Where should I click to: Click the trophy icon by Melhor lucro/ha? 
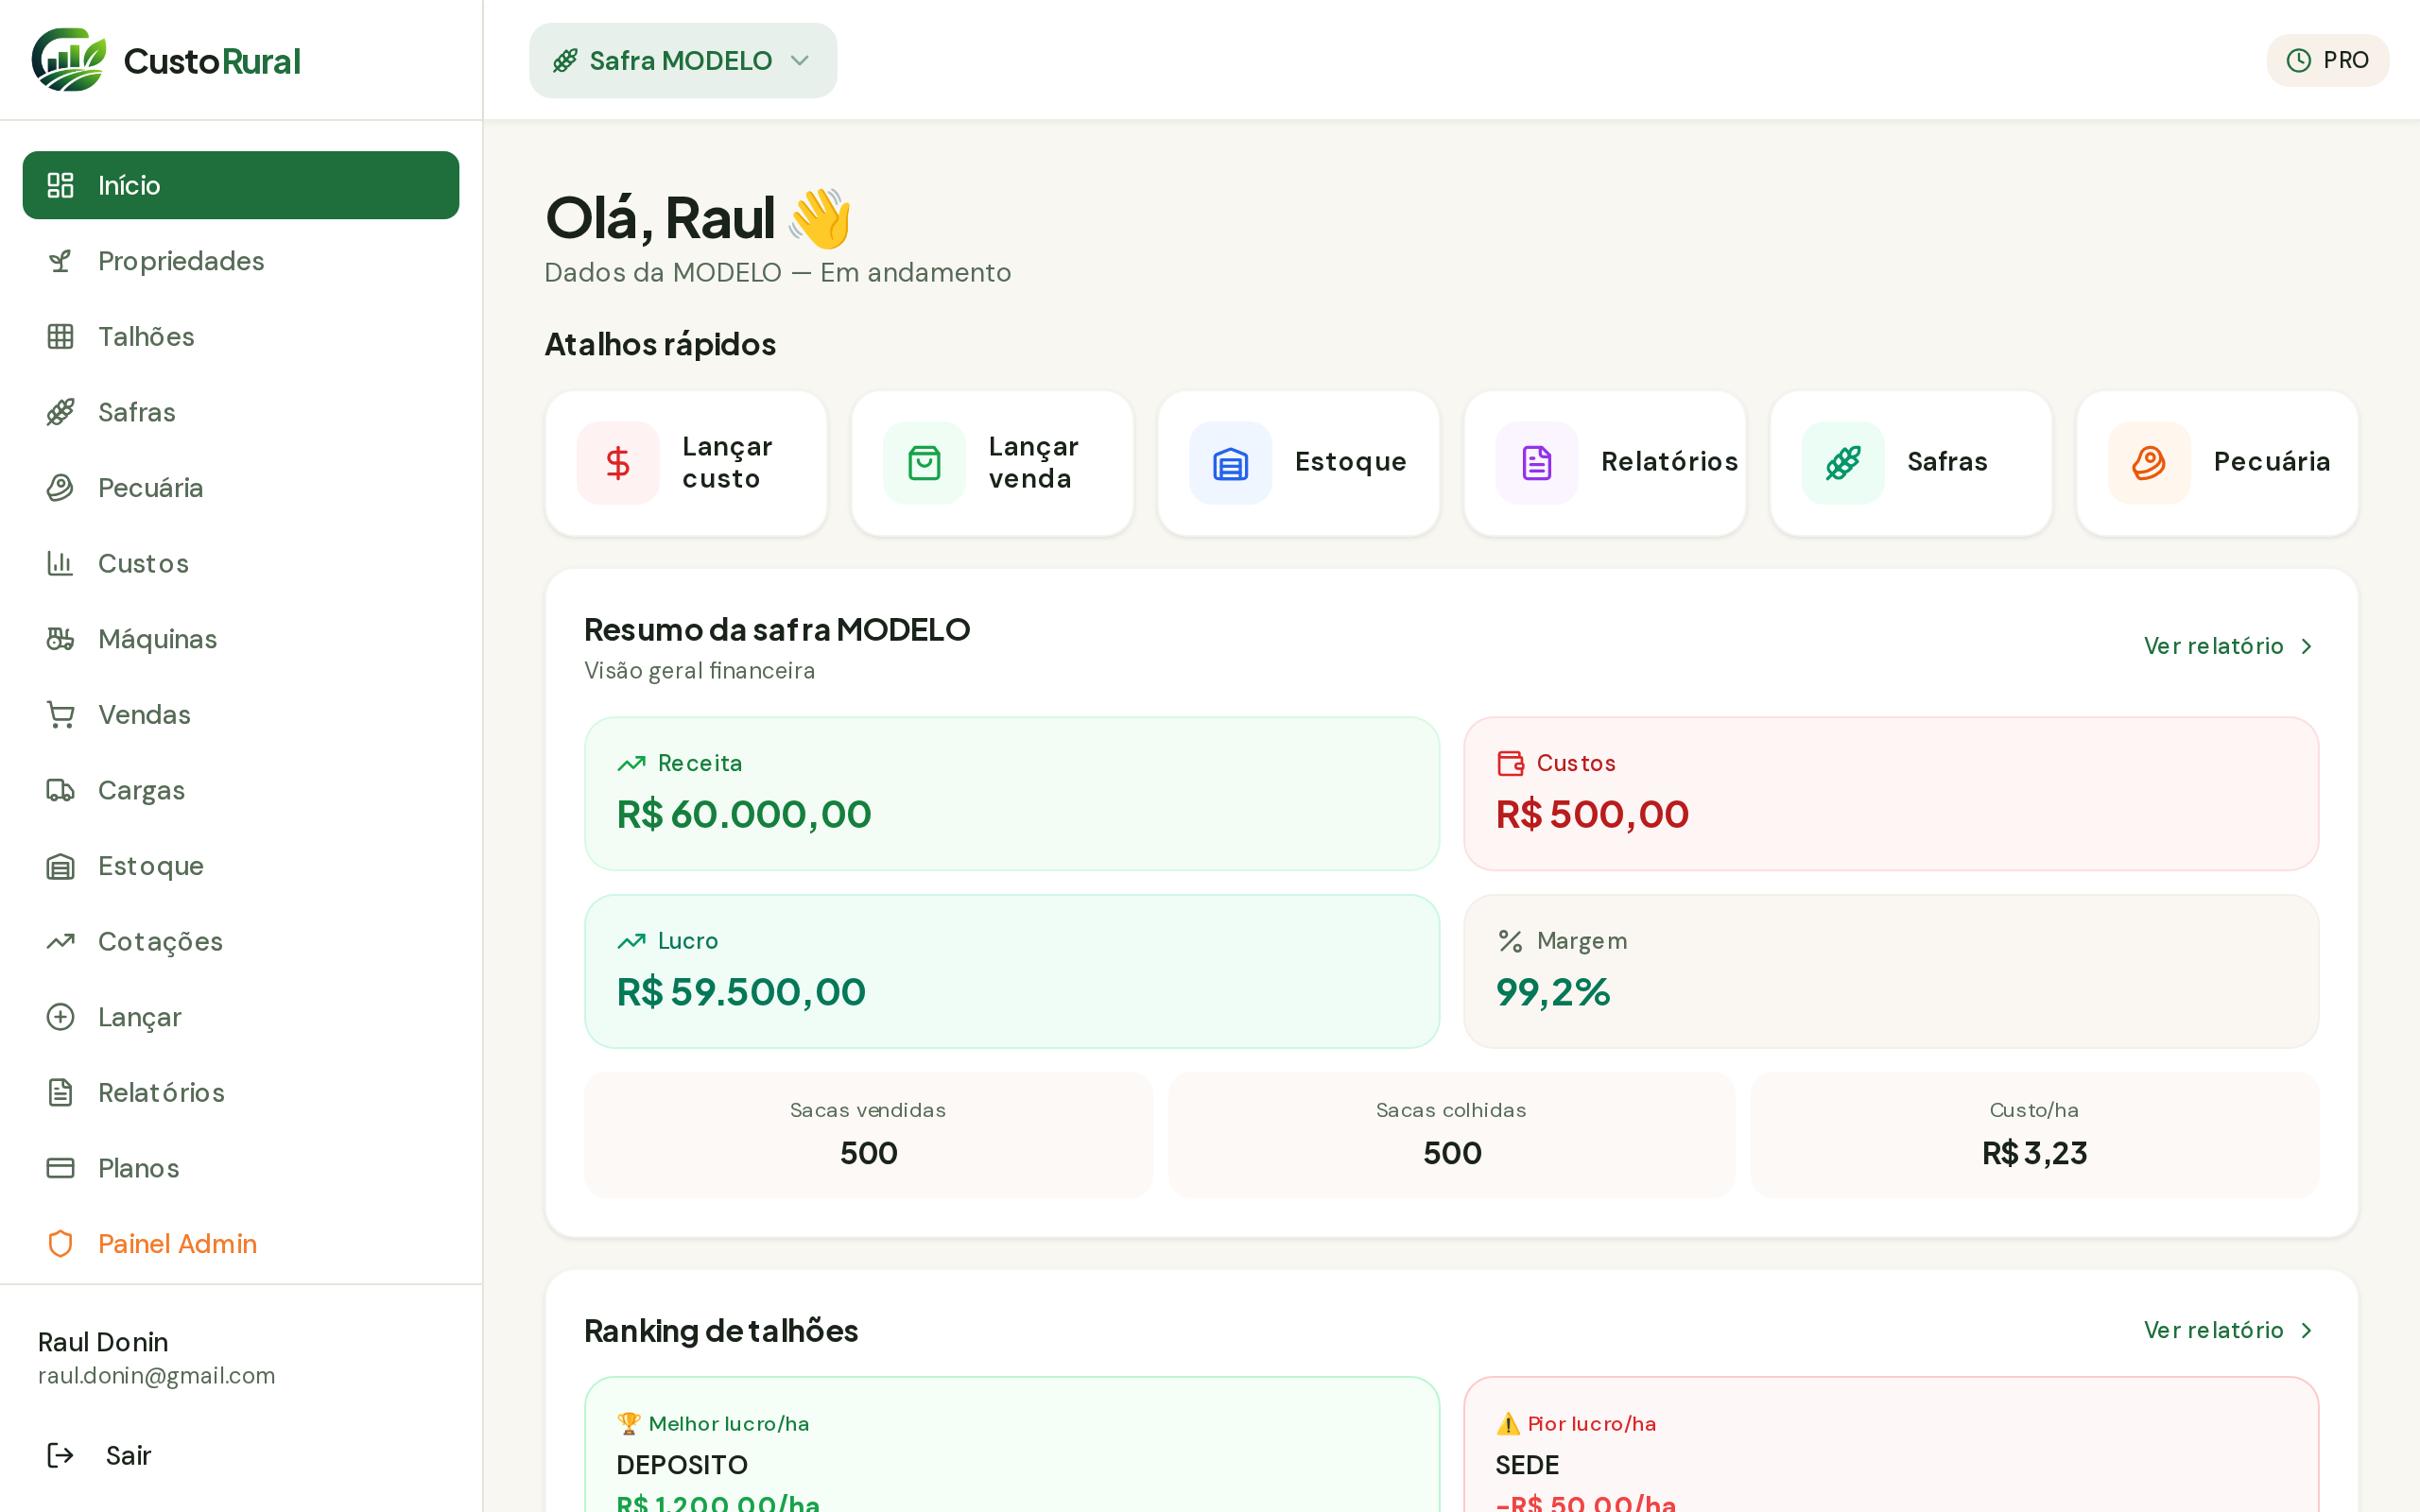click(x=628, y=1423)
